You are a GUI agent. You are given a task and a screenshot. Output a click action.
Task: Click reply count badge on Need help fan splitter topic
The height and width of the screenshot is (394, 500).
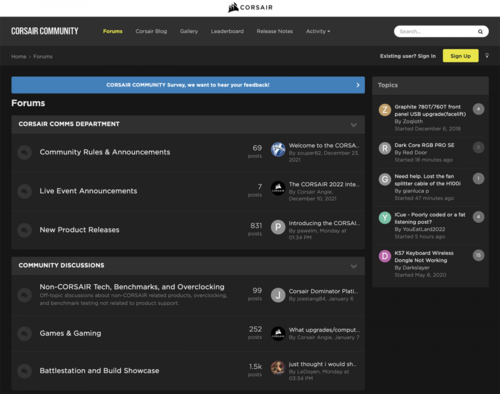[x=478, y=179]
